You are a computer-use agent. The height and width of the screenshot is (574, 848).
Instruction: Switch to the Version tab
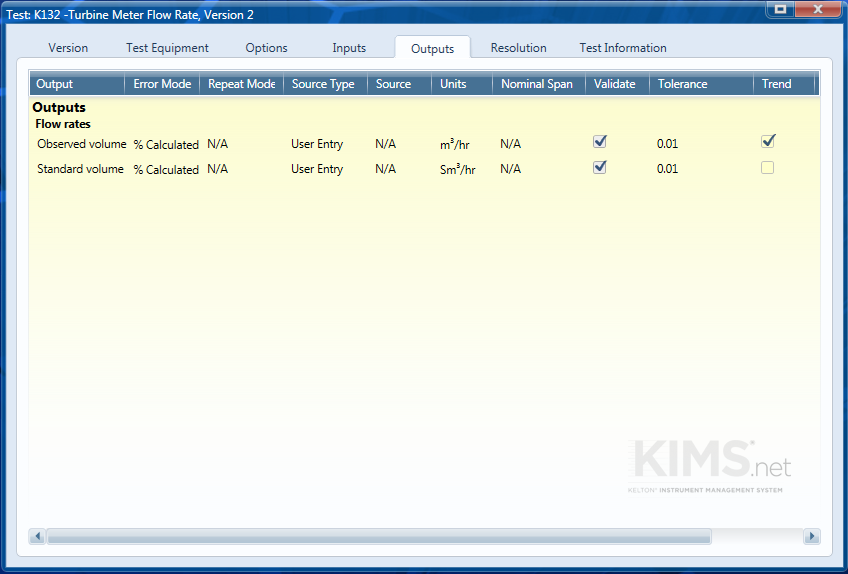[68, 48]
